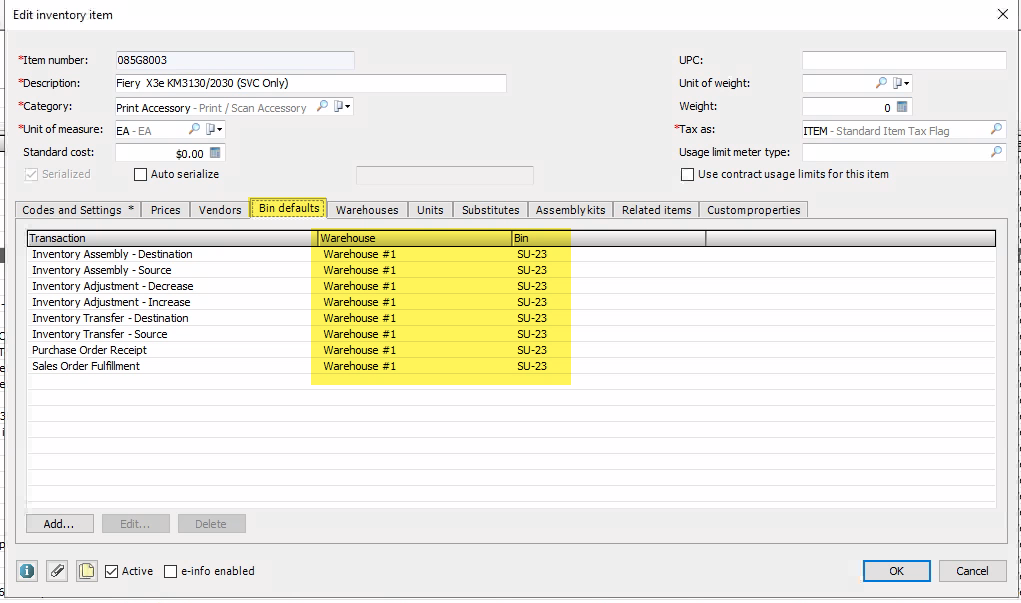This screenshot has height=603, width=1021.
Task: Select the Bin defaults tab
Action: tap(289, 208)
